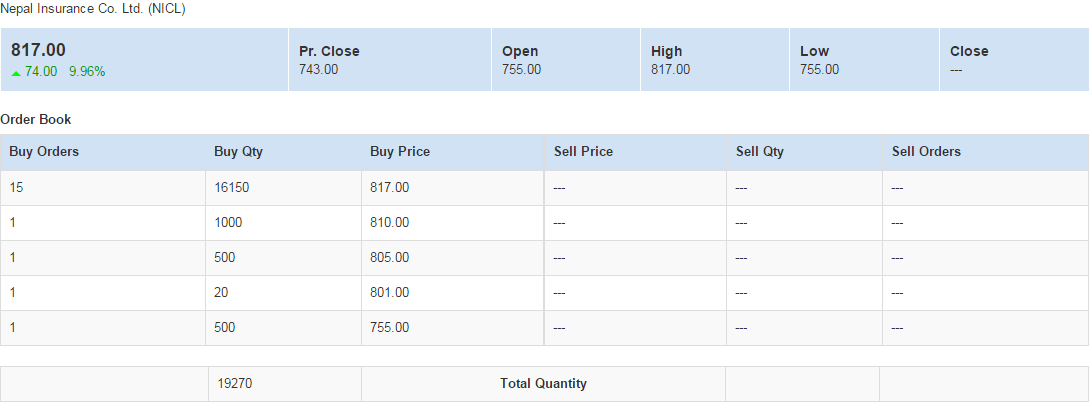The width and height of the screenshot is (1092, 404).
Task: Click the Buy Qty column header
Action: (x=238, y=152)
